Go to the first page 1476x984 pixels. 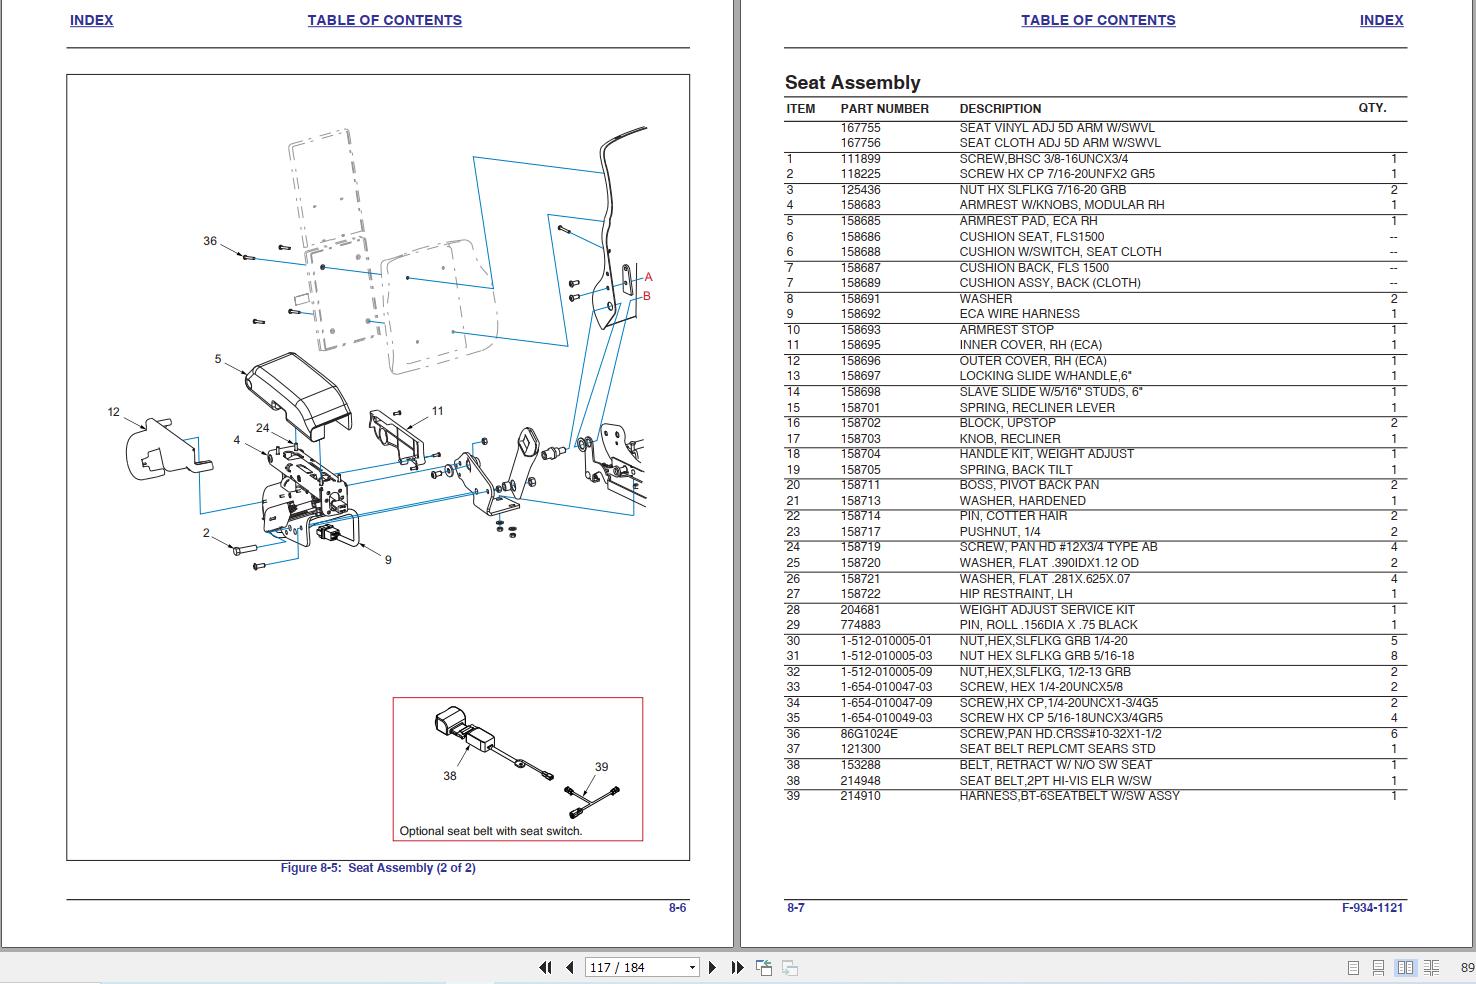point(545,967)
